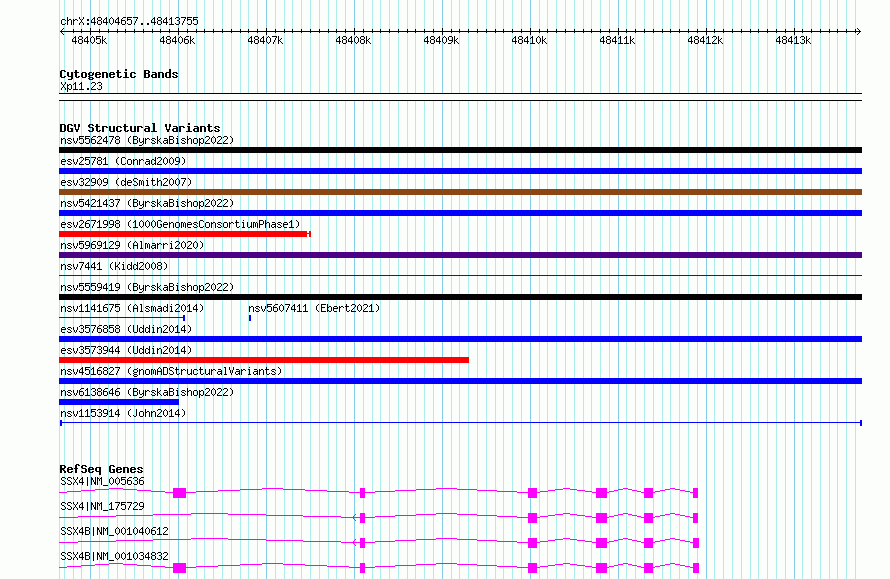
Task: Select the long red bar for esv3573944
Action: [264, 360]
